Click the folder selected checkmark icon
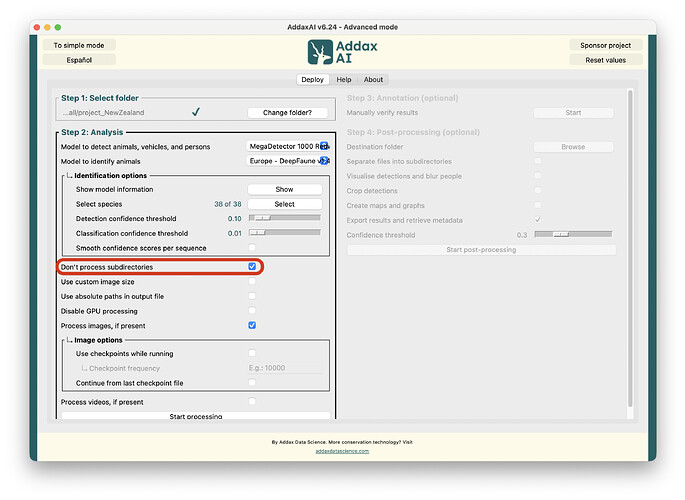The width and height of the screenshot is (685, 500). pos(196,112)
